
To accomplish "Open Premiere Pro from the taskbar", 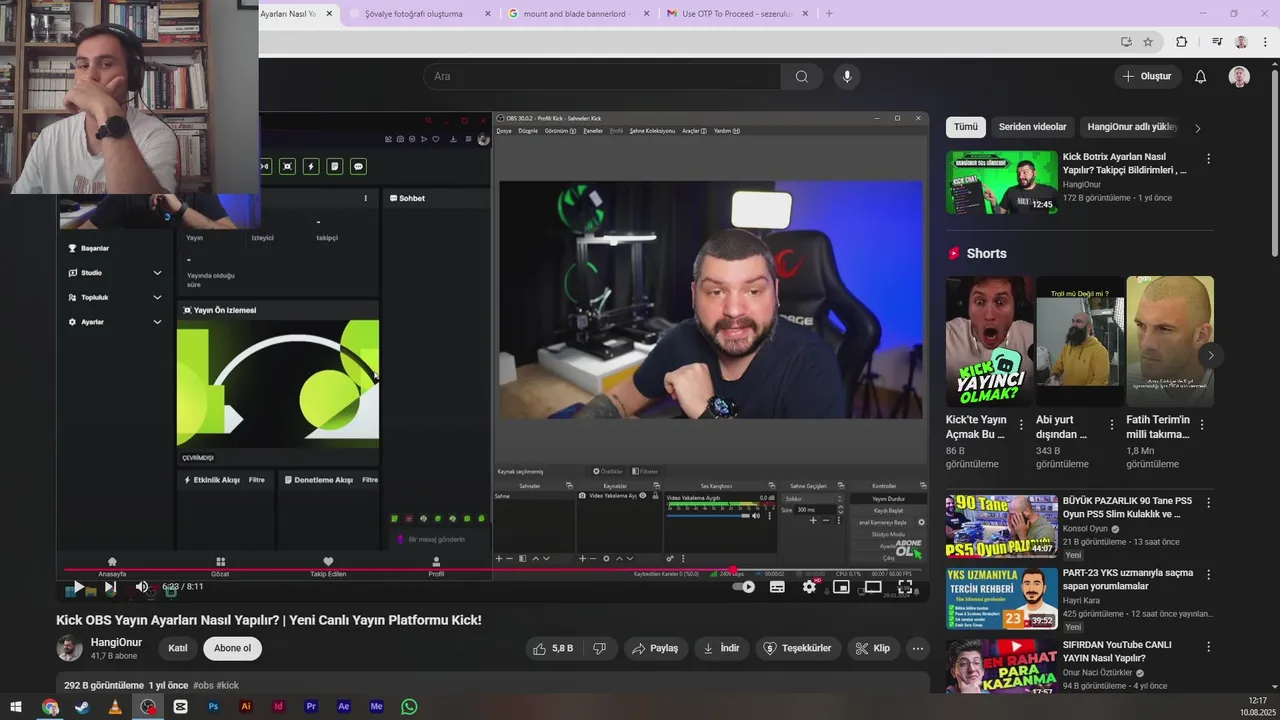I will [311, 706].
